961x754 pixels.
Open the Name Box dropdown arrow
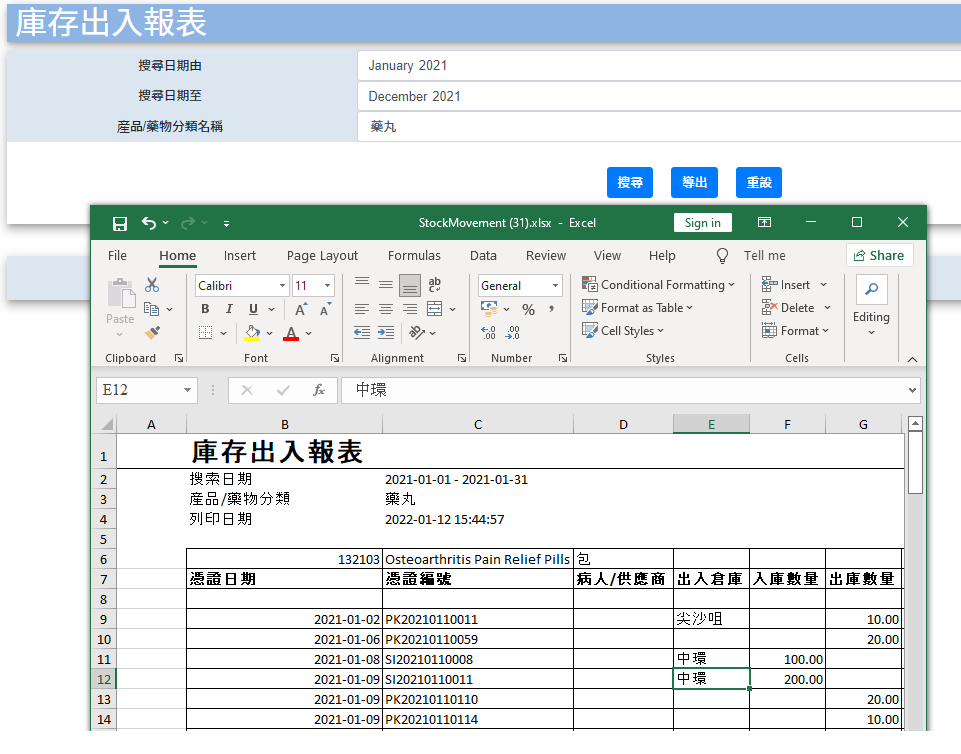coord(188,390)
